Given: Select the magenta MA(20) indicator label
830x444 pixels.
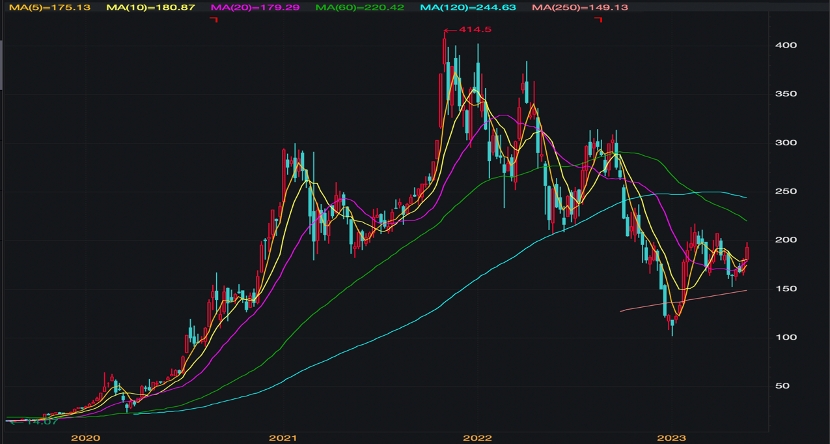Looking at the screenshot, I should pyautogui.click(x=255, y=7).
